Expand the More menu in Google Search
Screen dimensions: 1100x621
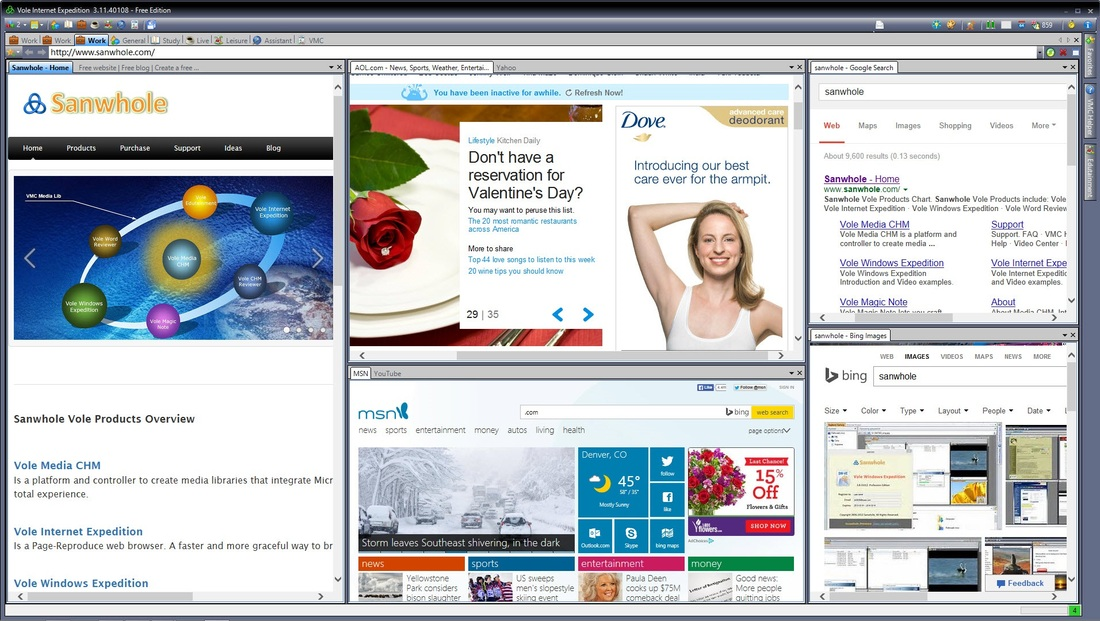click(1043, 126)
